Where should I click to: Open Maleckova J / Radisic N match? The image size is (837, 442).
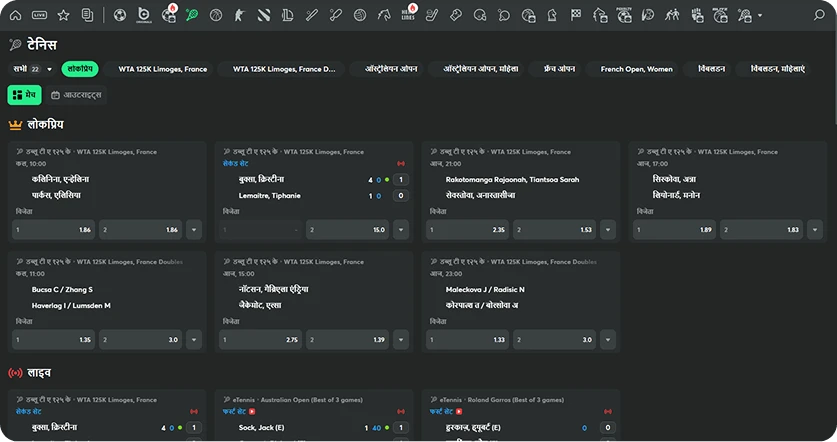click(485, 289)
